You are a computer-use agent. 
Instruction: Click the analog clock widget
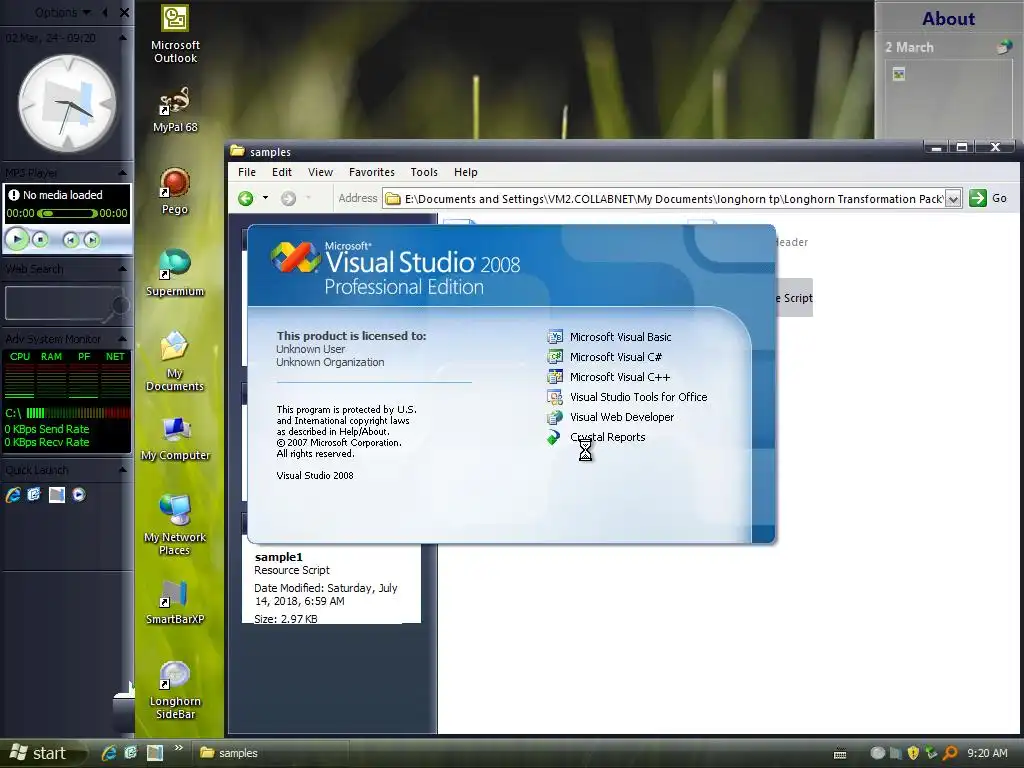(67, 104)
